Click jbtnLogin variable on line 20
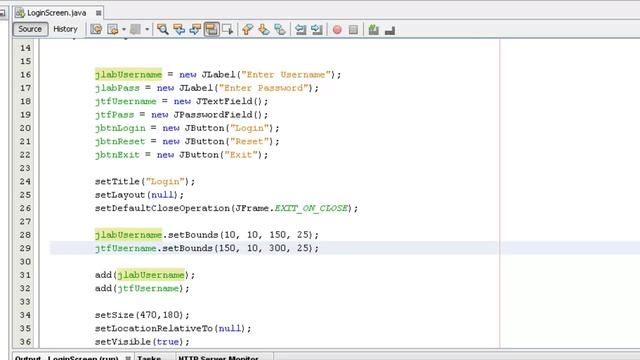This screenshot has height=360, width=640. tap(120, 128)
